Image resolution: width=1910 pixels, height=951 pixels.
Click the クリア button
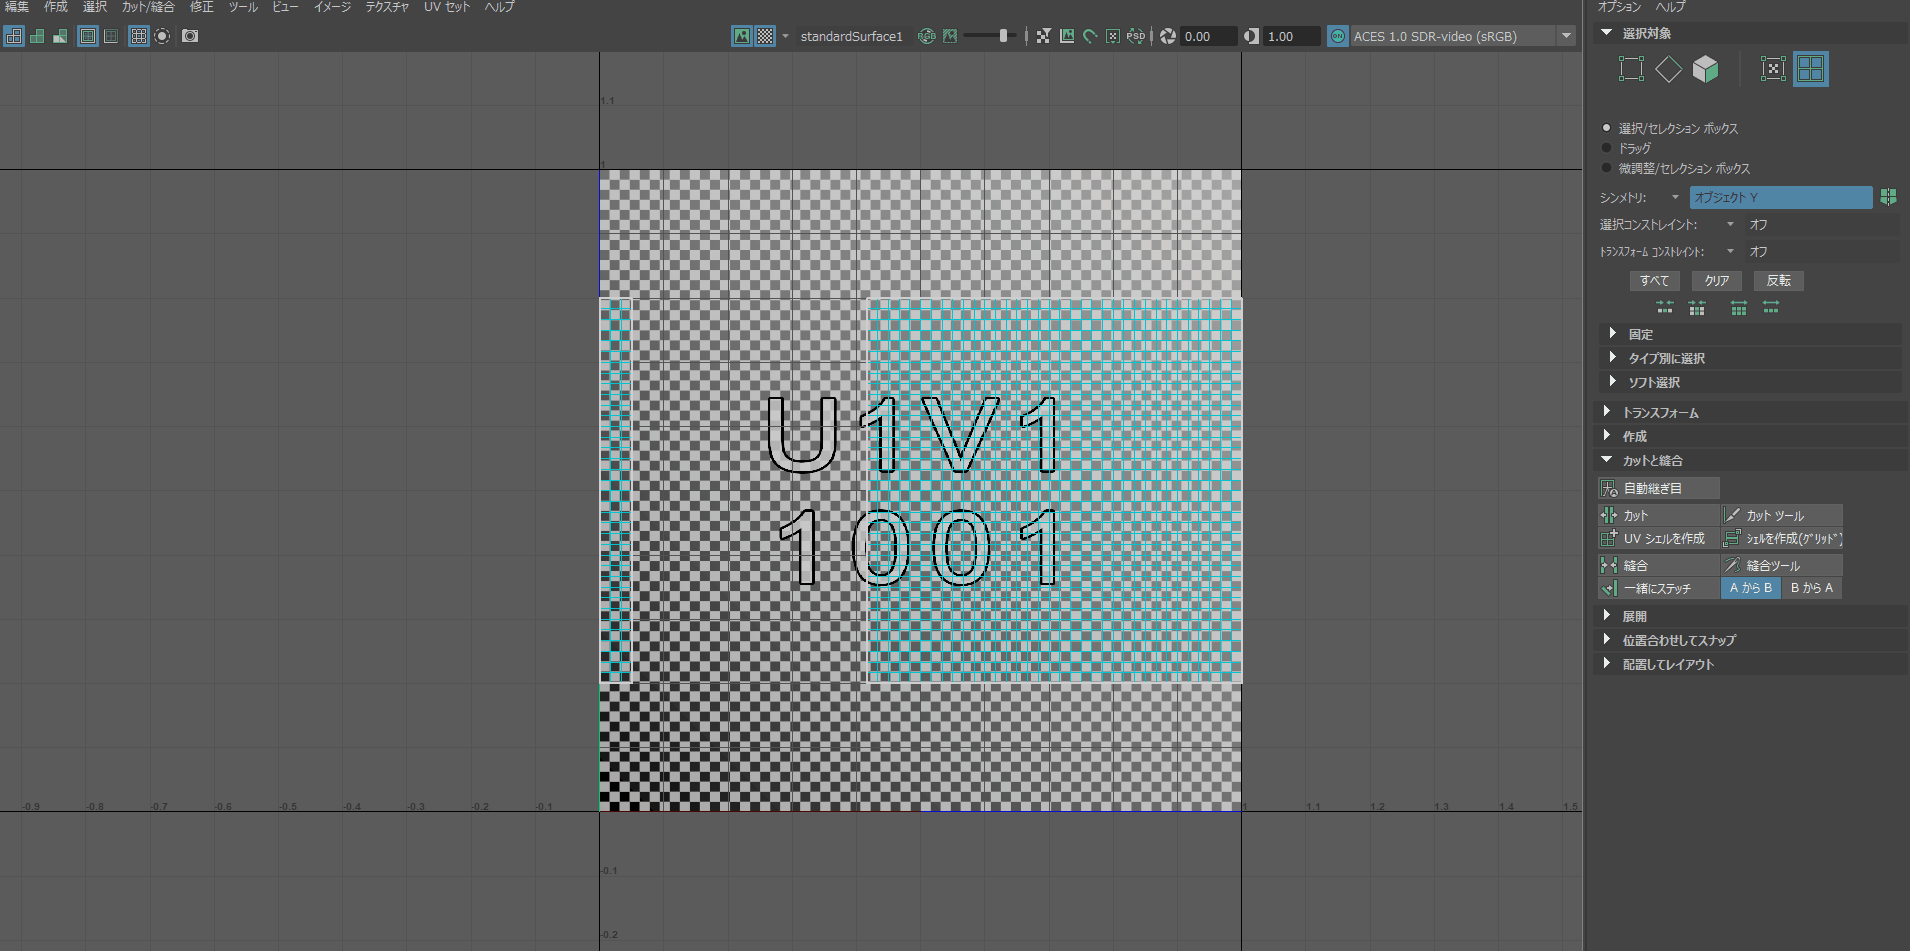coord(1716,281)
